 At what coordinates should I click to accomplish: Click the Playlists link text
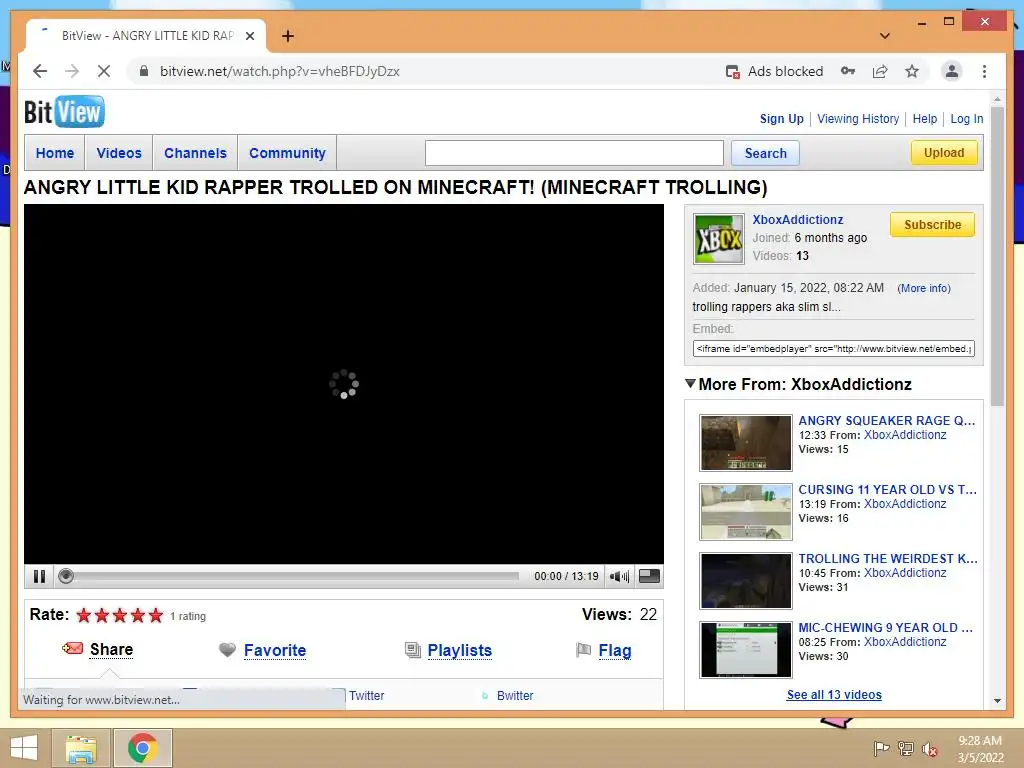click(x=460, y=650)
